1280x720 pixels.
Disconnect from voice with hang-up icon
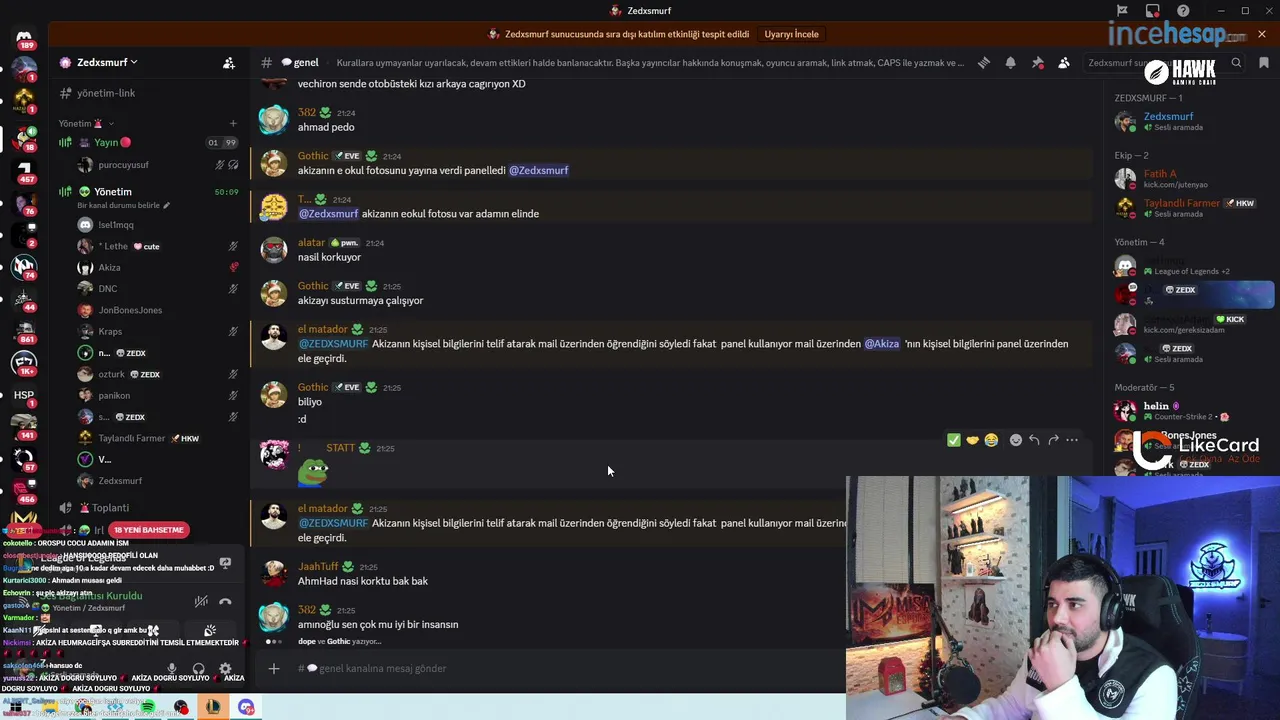(x=225, y=601)
